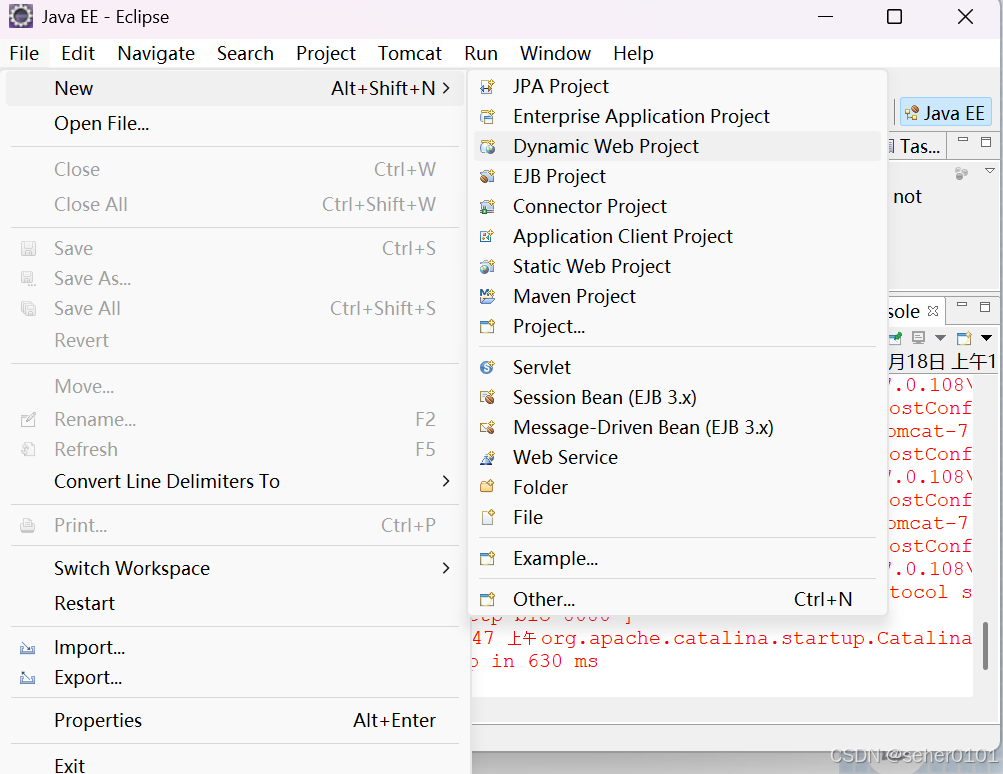Add a Session Bean (EJB 3.x)

[677, 397]
